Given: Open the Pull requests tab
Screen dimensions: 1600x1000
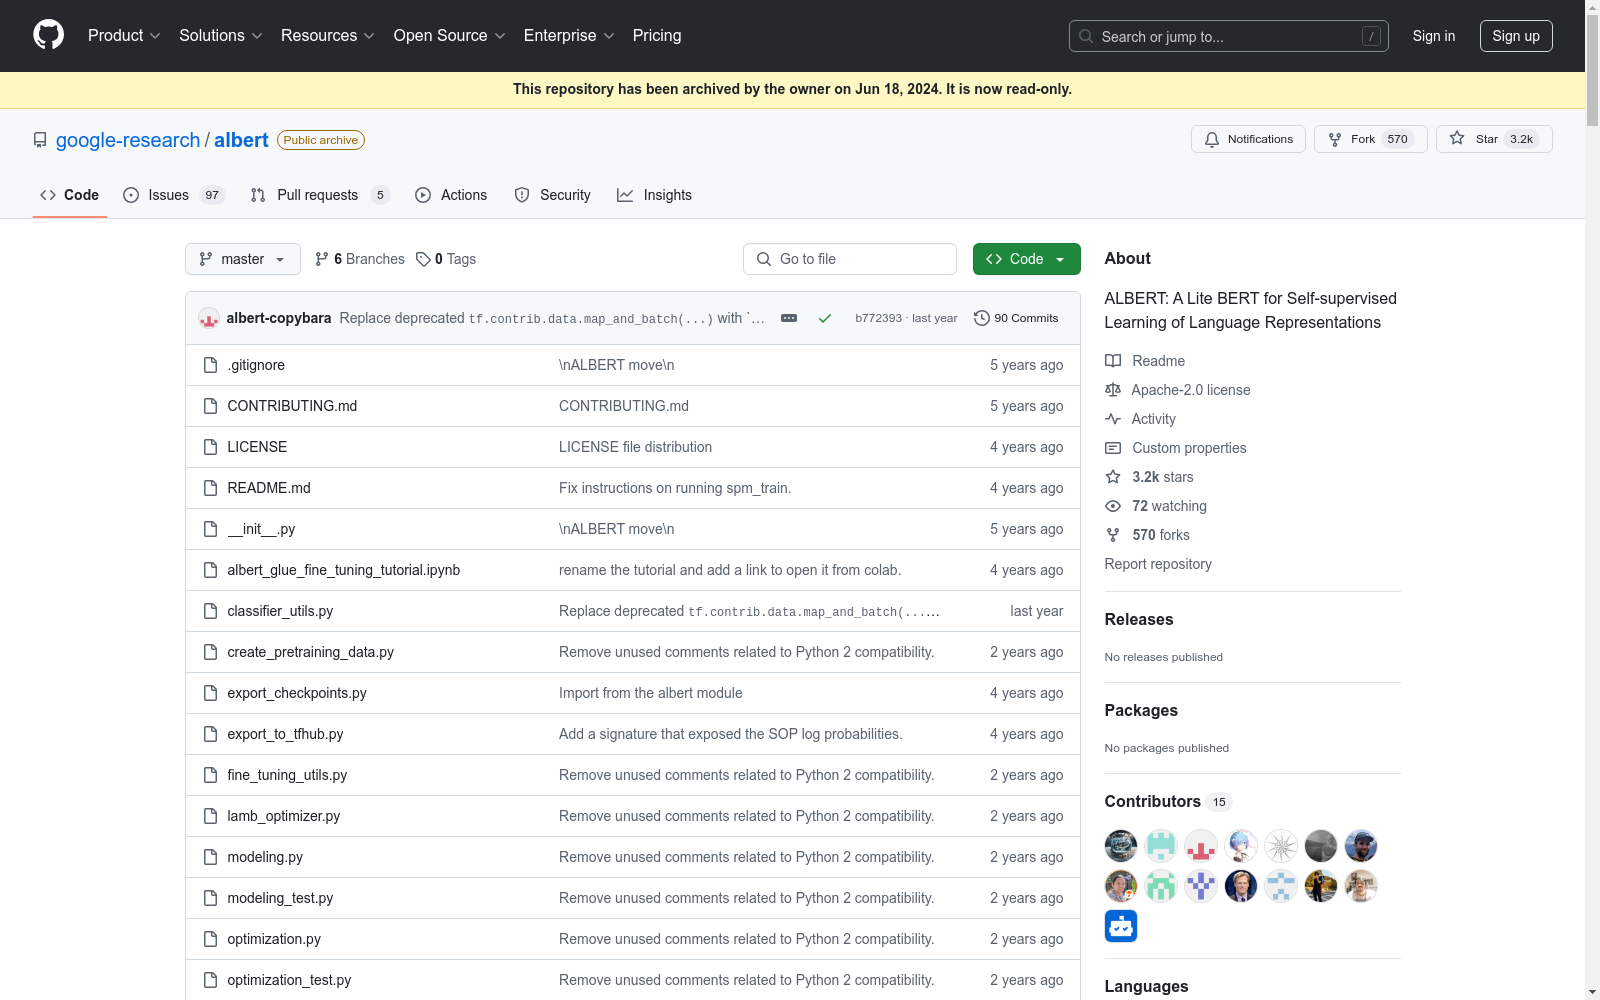Looking at the screenshot, I should (x=319, y=195).
